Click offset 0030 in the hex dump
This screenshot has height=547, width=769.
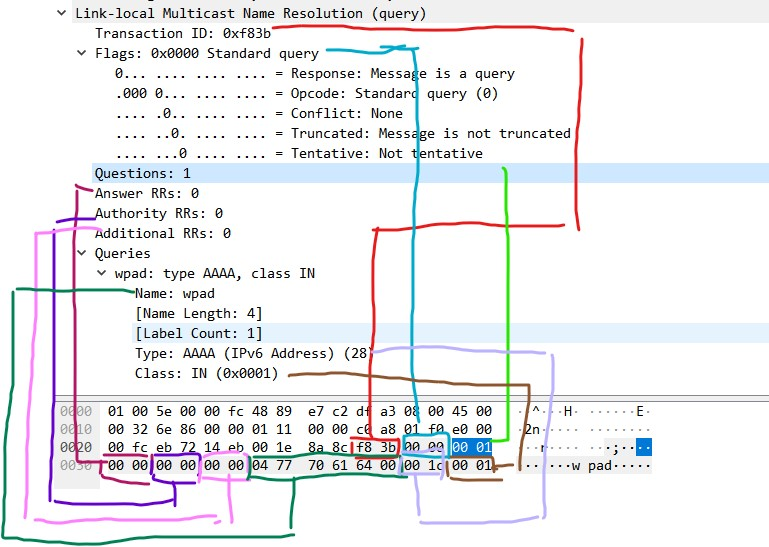tap(76, 466)
